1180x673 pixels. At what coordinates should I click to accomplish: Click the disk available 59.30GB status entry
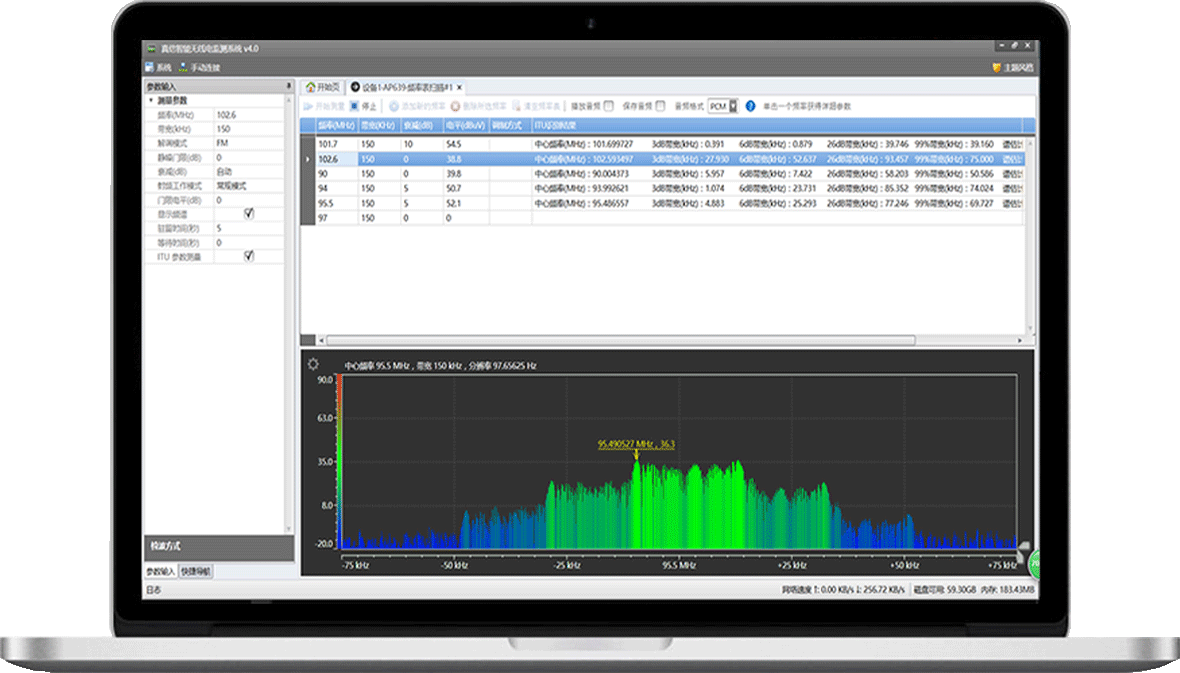(944, 589)
